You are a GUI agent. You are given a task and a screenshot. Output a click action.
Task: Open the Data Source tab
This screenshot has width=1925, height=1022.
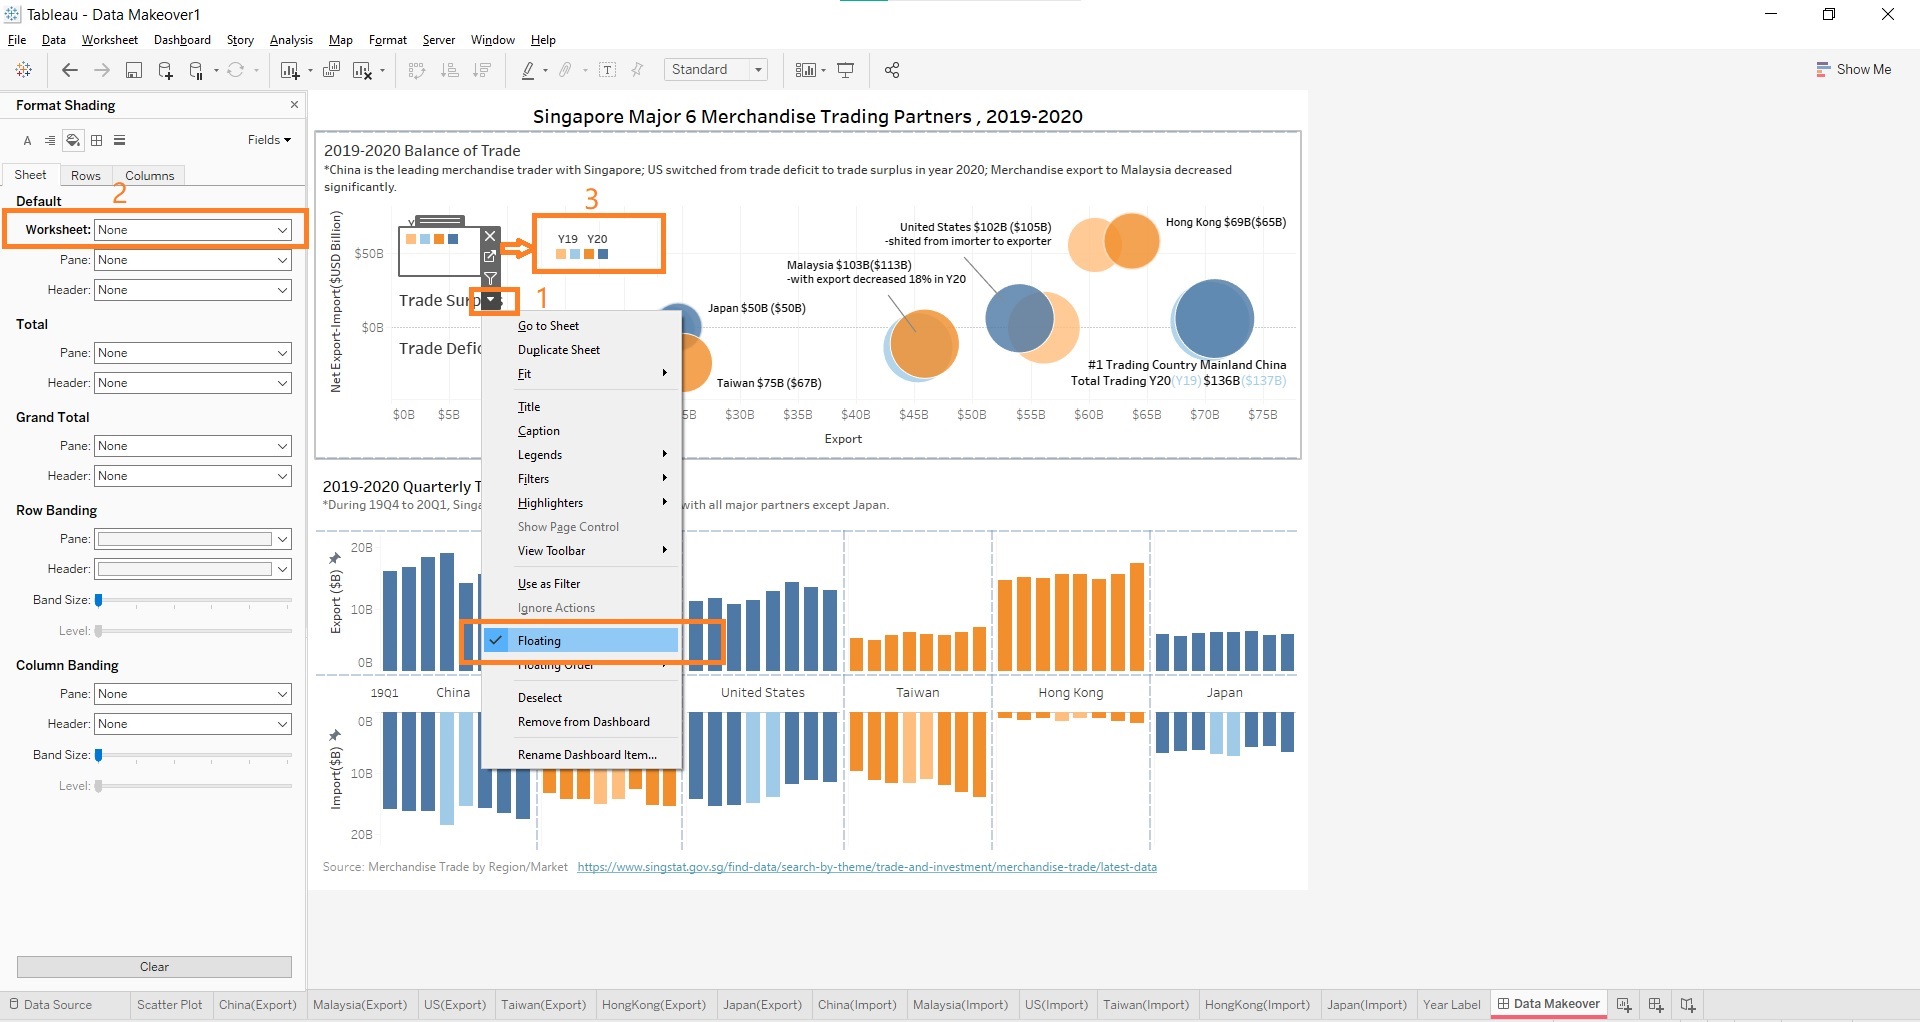pos(50,1005)
